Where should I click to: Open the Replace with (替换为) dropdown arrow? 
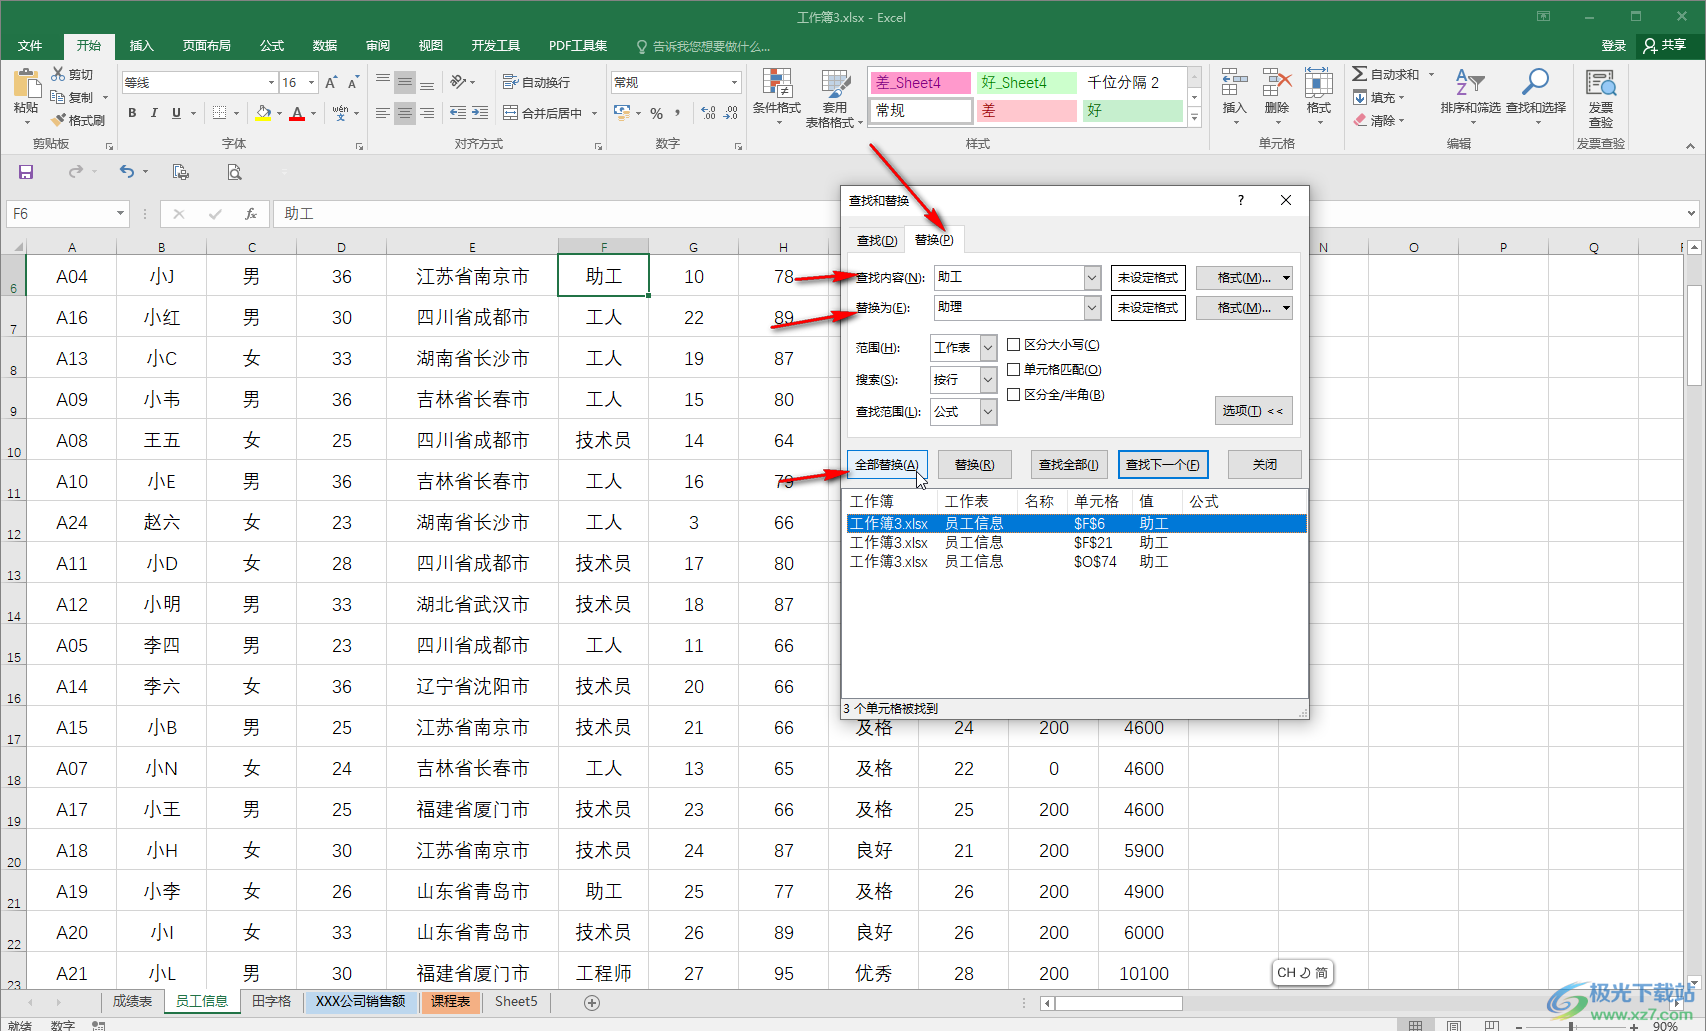tap(1092, 308)
